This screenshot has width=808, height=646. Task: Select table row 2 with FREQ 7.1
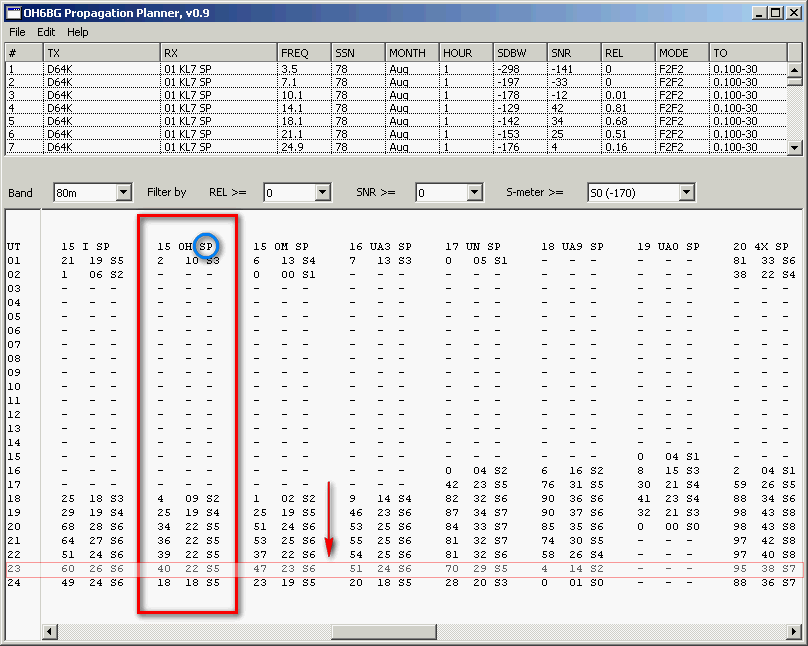pos(396,82)
